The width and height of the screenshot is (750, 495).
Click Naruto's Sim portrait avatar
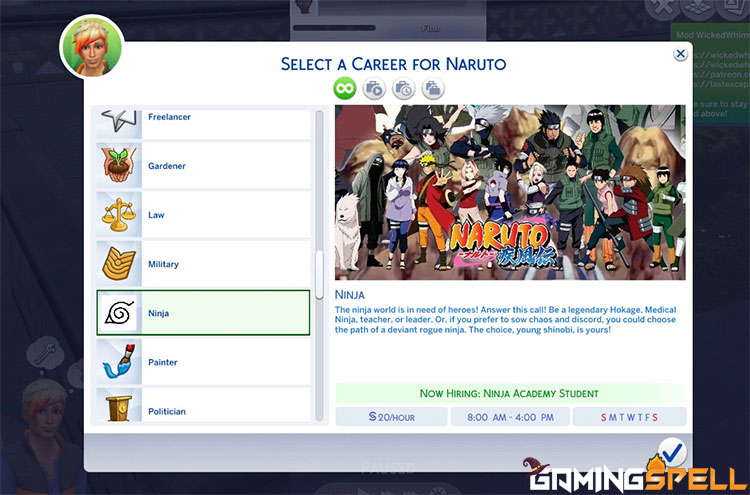(x=92, y=47)
